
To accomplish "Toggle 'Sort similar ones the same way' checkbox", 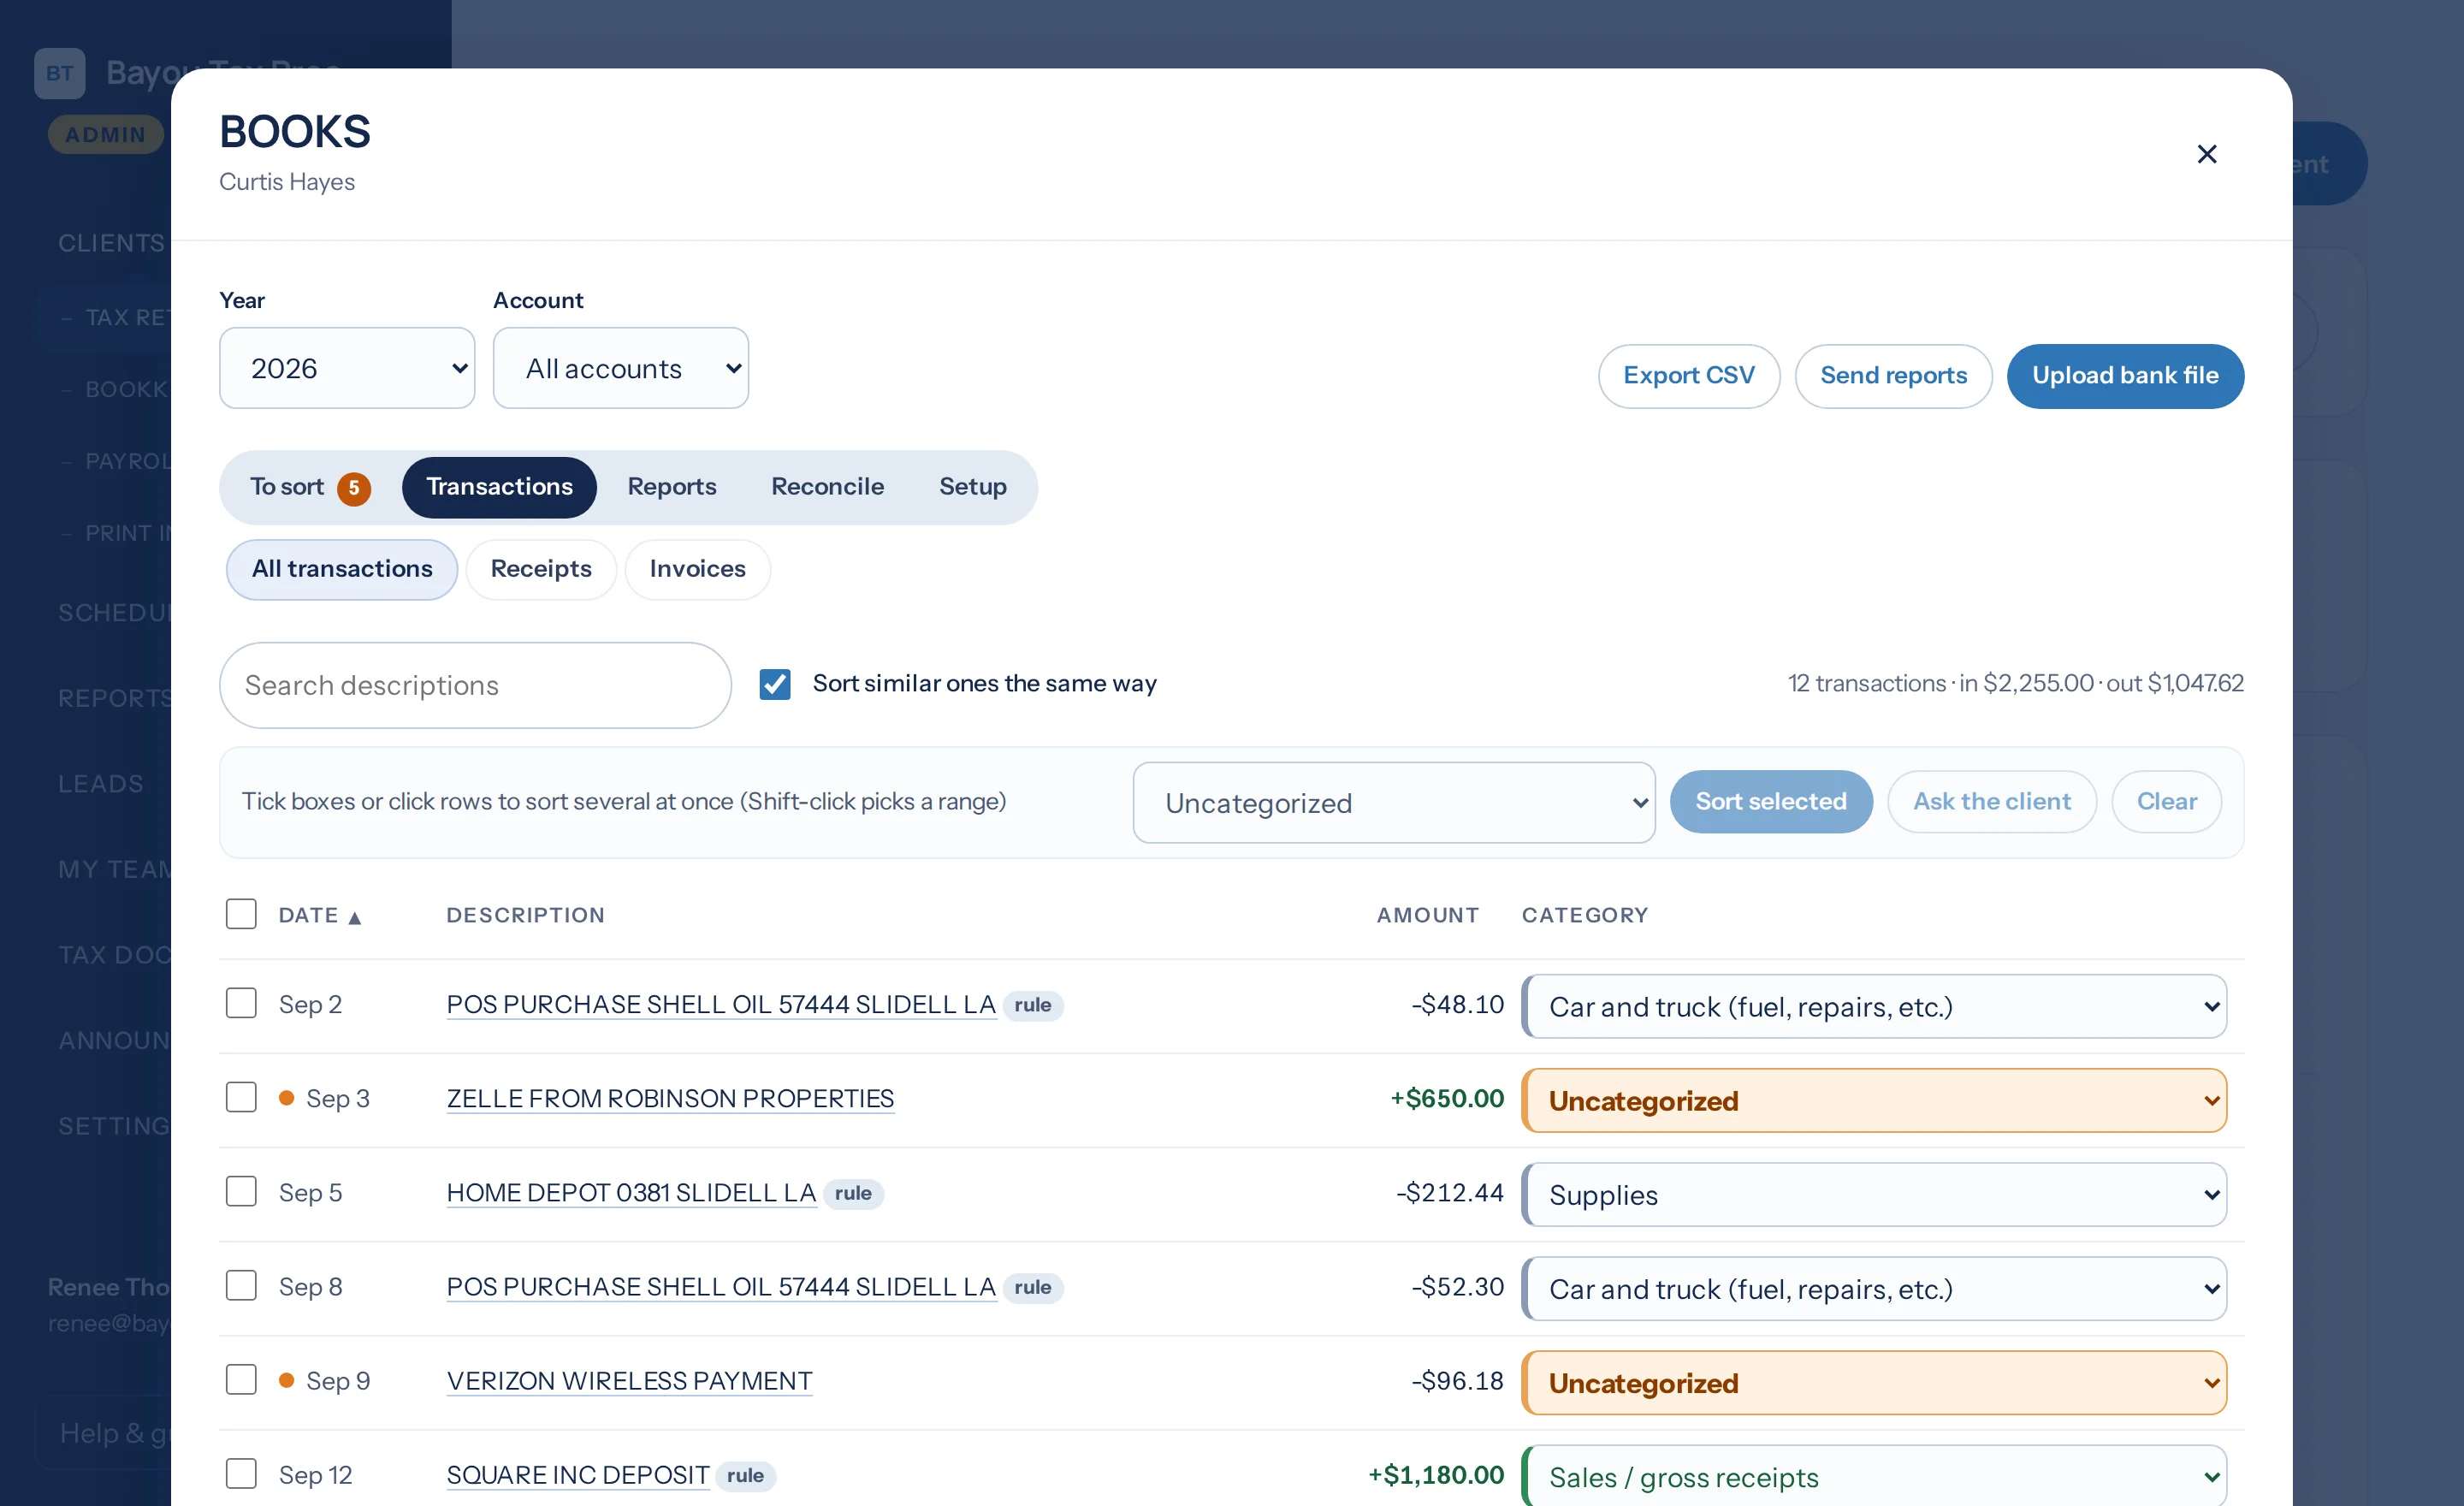I will tap(775, 684).
